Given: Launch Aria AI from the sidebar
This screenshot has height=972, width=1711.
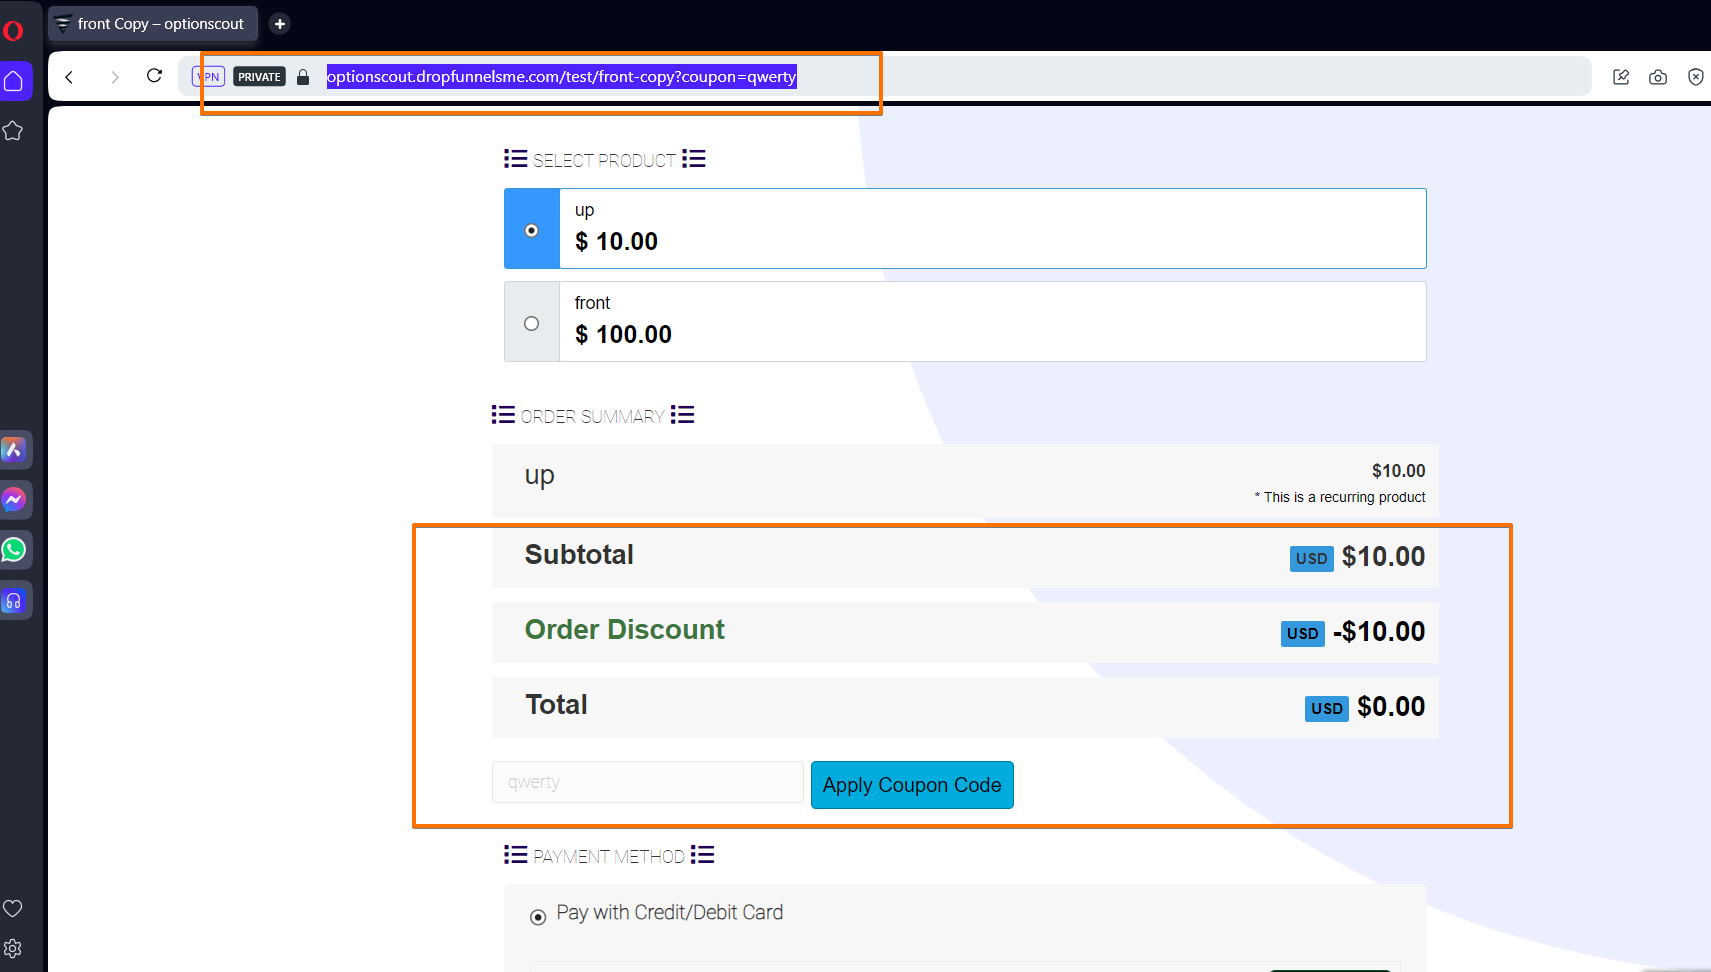Looking at the screenshot, I should tap(14, 450).
